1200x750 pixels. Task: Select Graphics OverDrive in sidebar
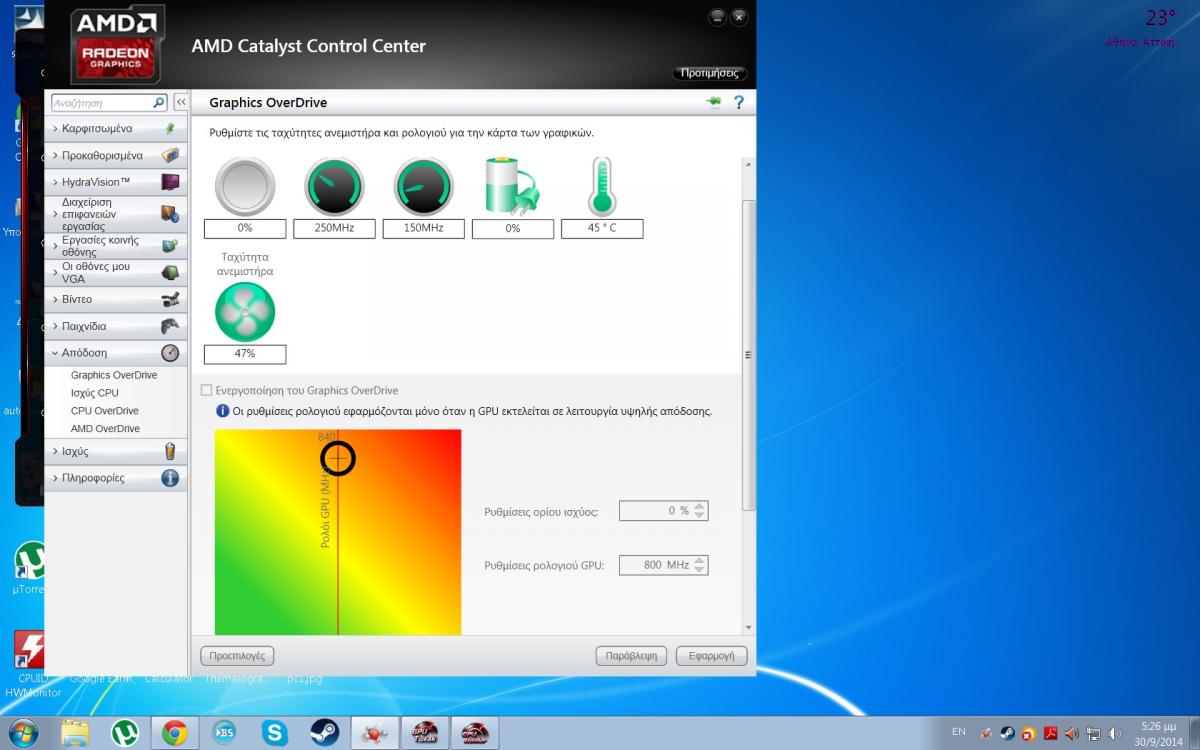pyautogui.click(x=114, y=375)
